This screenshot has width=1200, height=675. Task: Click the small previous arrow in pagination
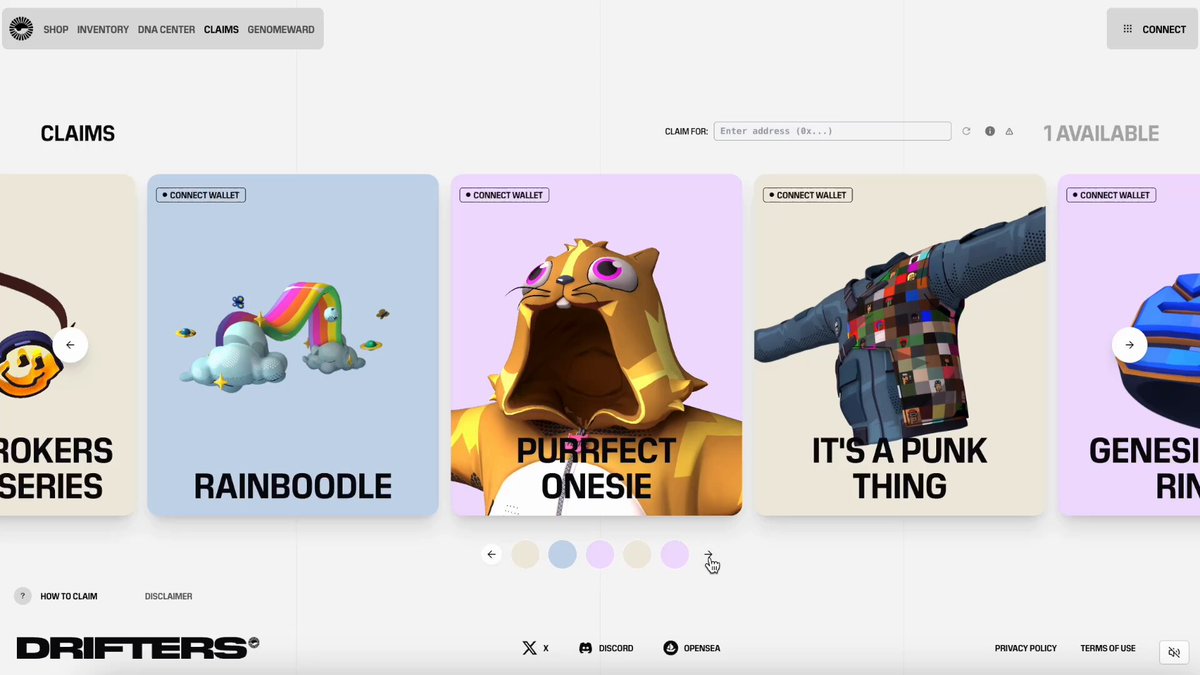tap(491, 554)
